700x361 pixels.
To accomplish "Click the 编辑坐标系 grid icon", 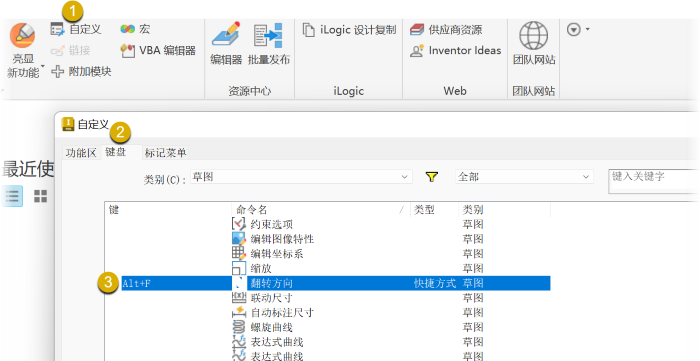I will click(239, 253).
